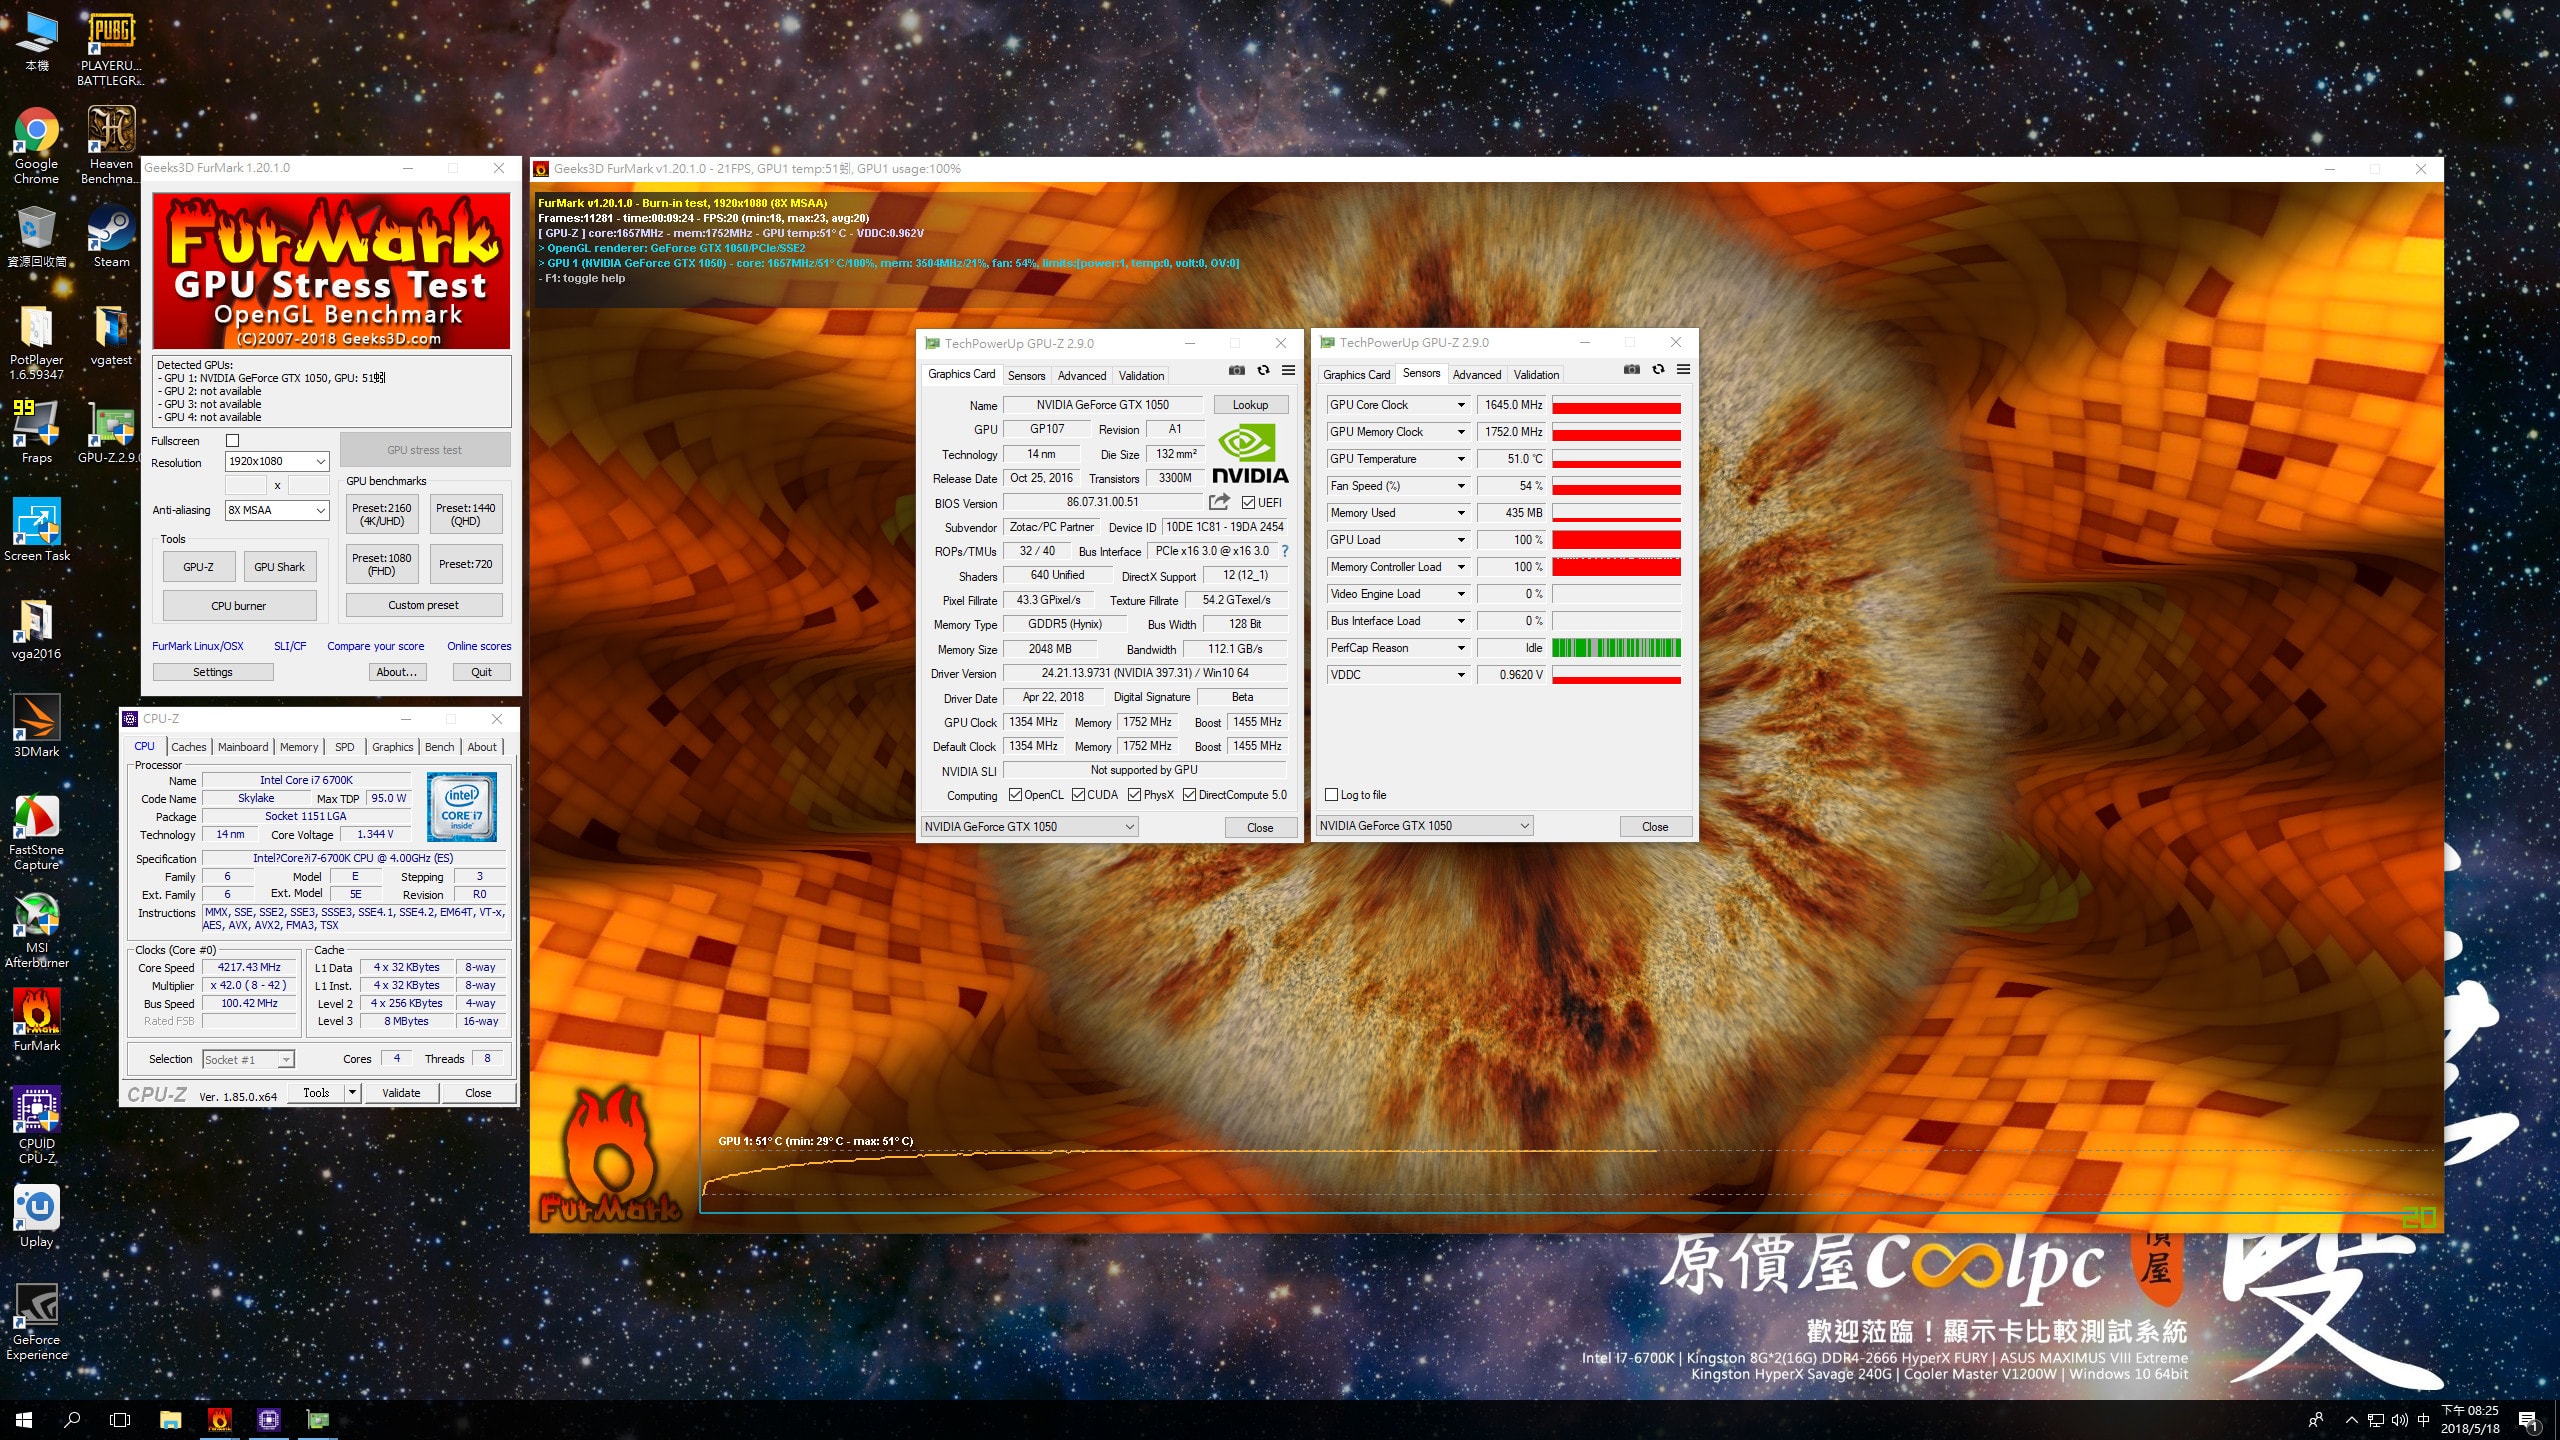Open Sensors tab in left GPU-Z window

(1026, 376)
